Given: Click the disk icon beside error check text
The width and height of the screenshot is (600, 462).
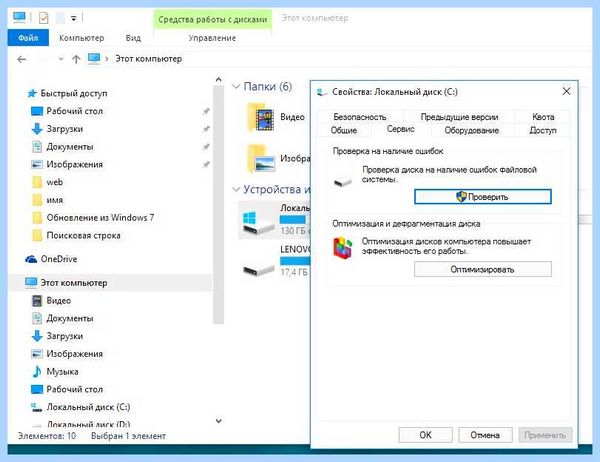Looking at the screenshot, I should 342,182.
